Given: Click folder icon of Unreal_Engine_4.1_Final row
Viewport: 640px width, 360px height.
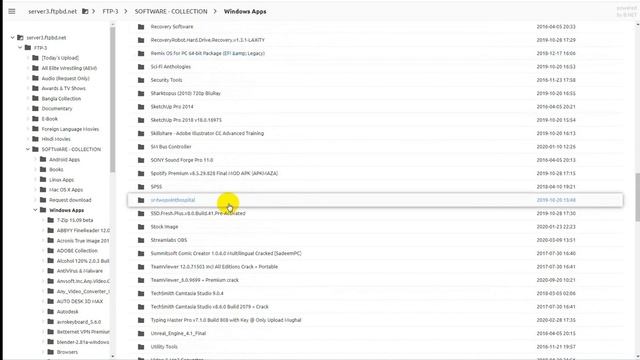Looking at the screenshot, I should click(141, 333).
